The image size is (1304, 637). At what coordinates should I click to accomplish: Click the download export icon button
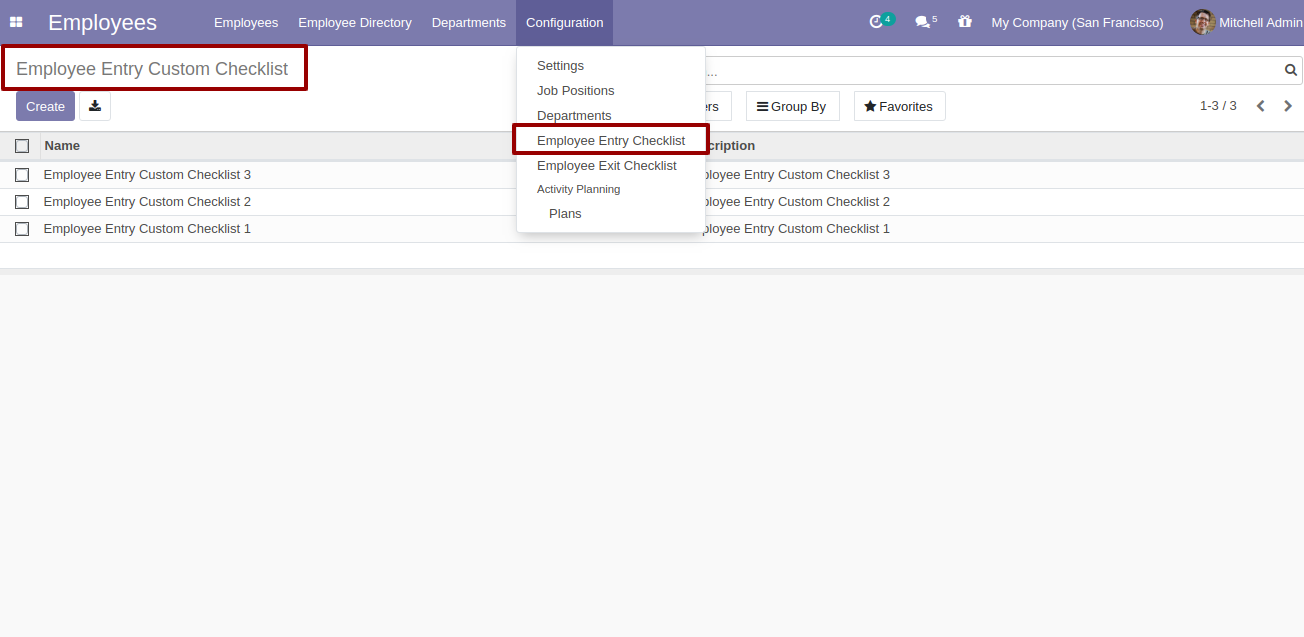tap(95, 106)
